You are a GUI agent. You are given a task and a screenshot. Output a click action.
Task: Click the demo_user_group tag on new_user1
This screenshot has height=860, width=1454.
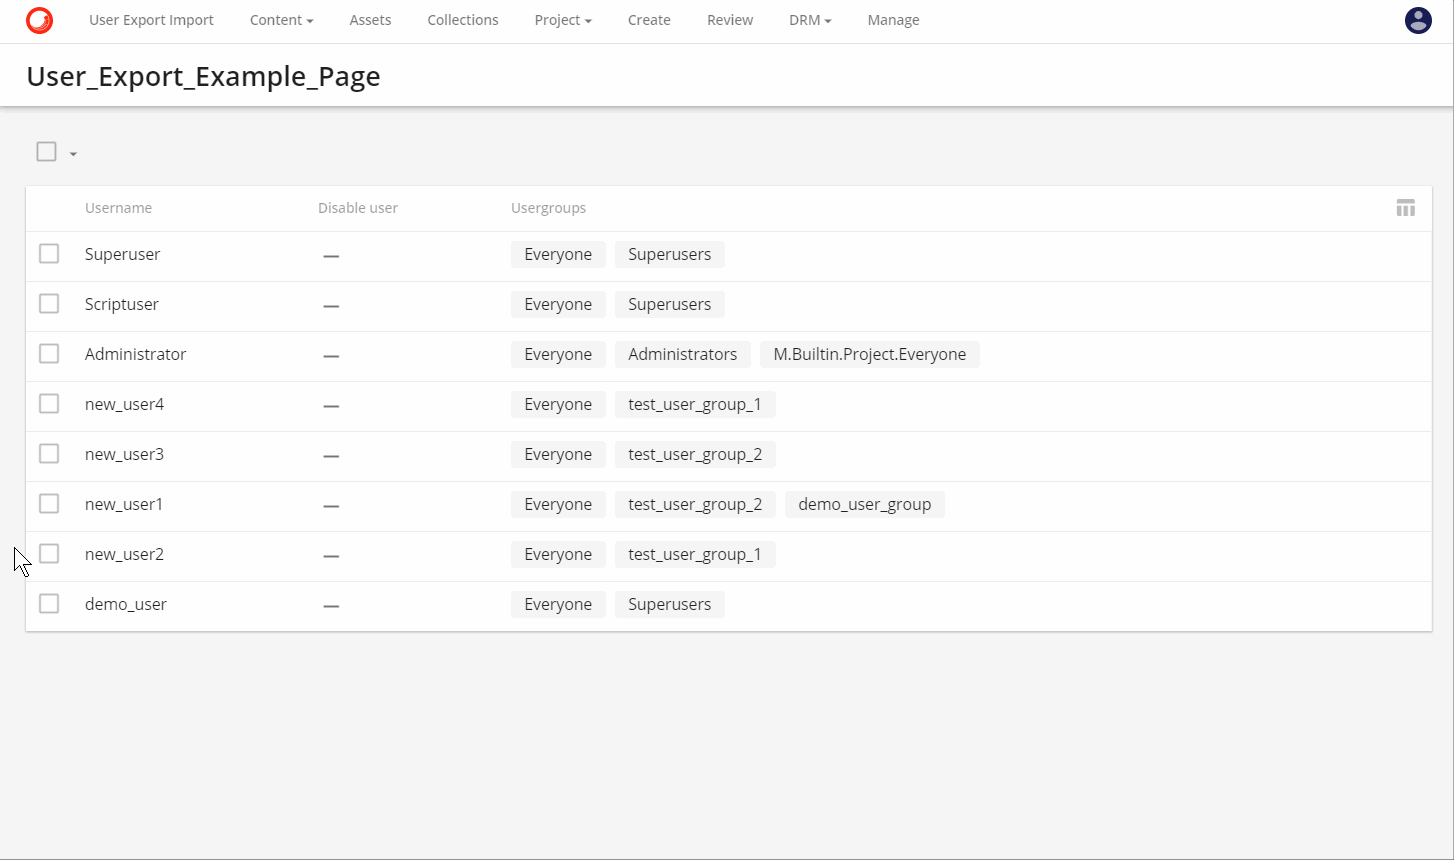864,504
